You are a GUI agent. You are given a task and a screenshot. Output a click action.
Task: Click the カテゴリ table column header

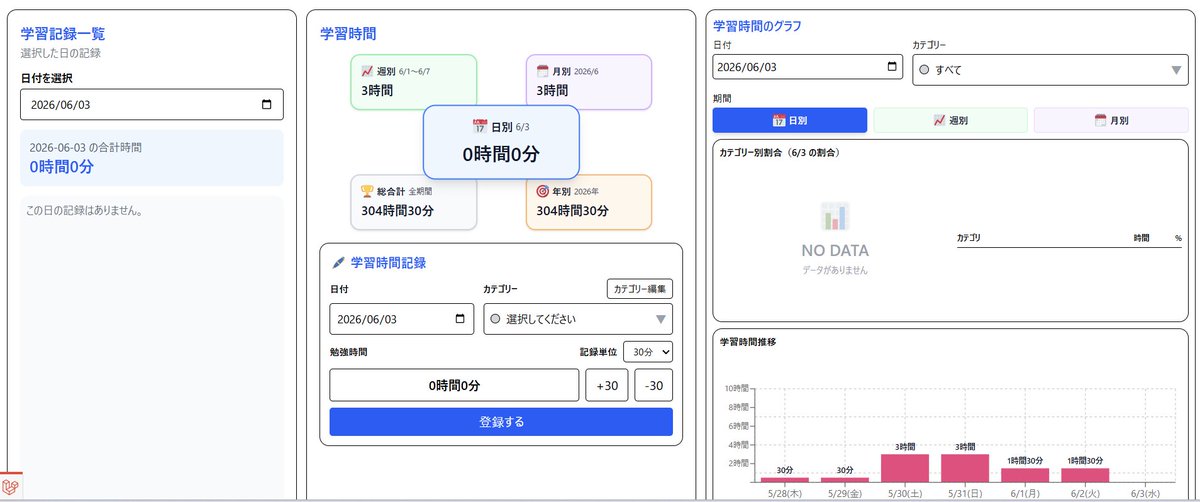coord(968,238)
